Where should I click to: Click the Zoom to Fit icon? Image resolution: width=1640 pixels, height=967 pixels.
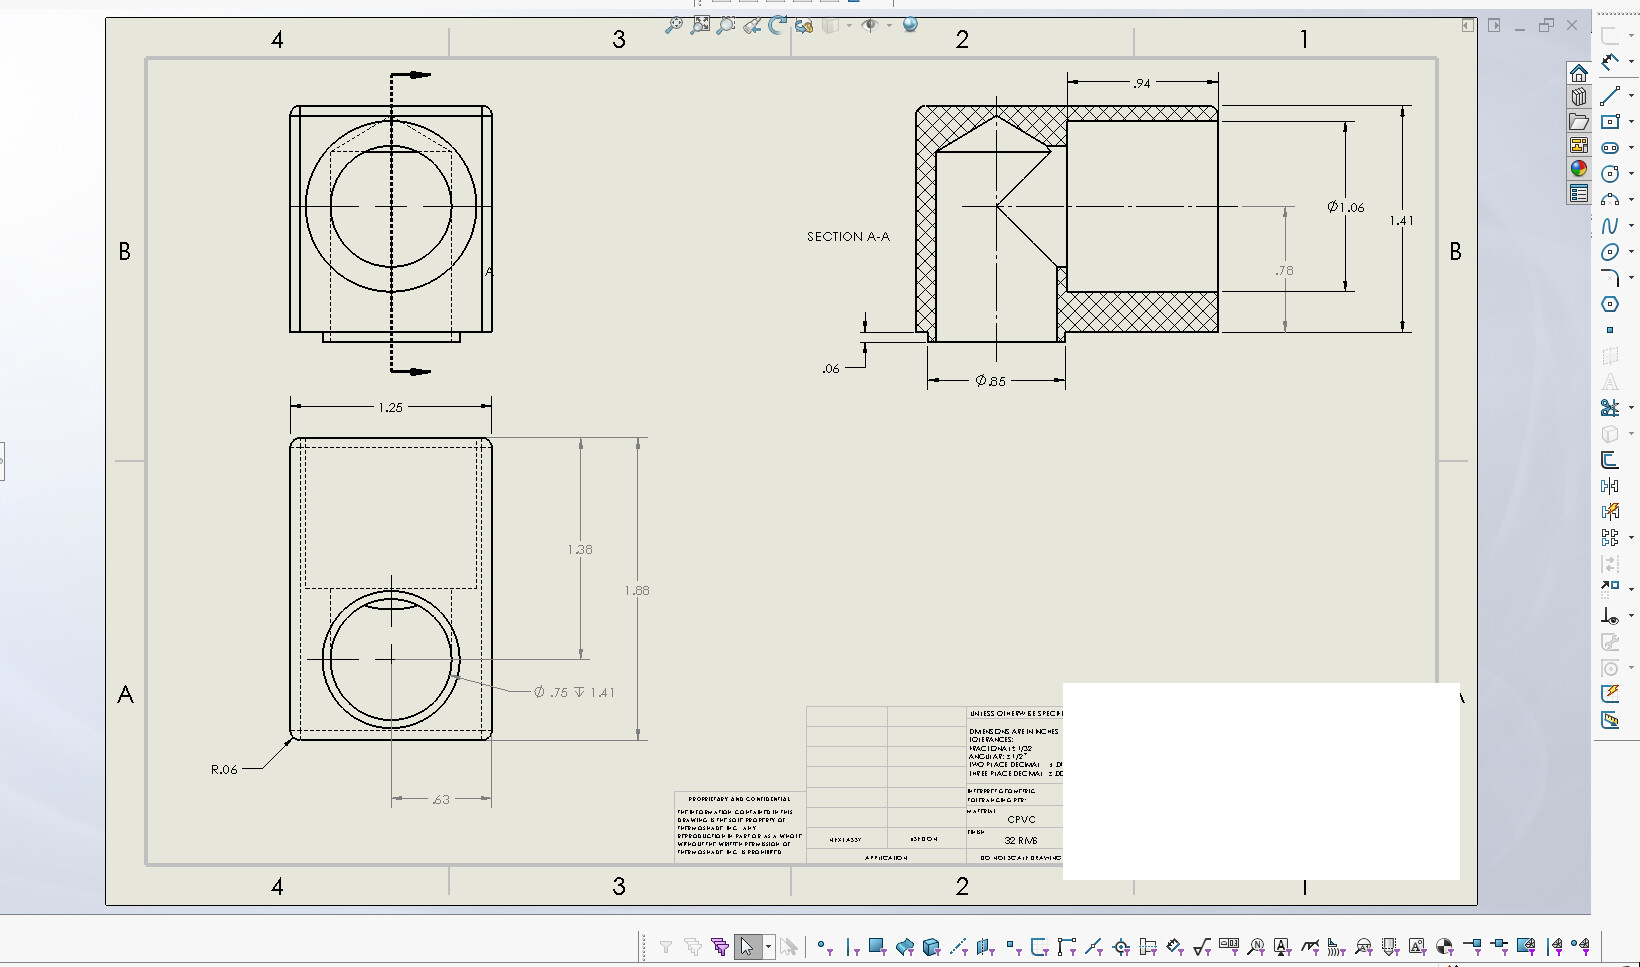(700, 25)
